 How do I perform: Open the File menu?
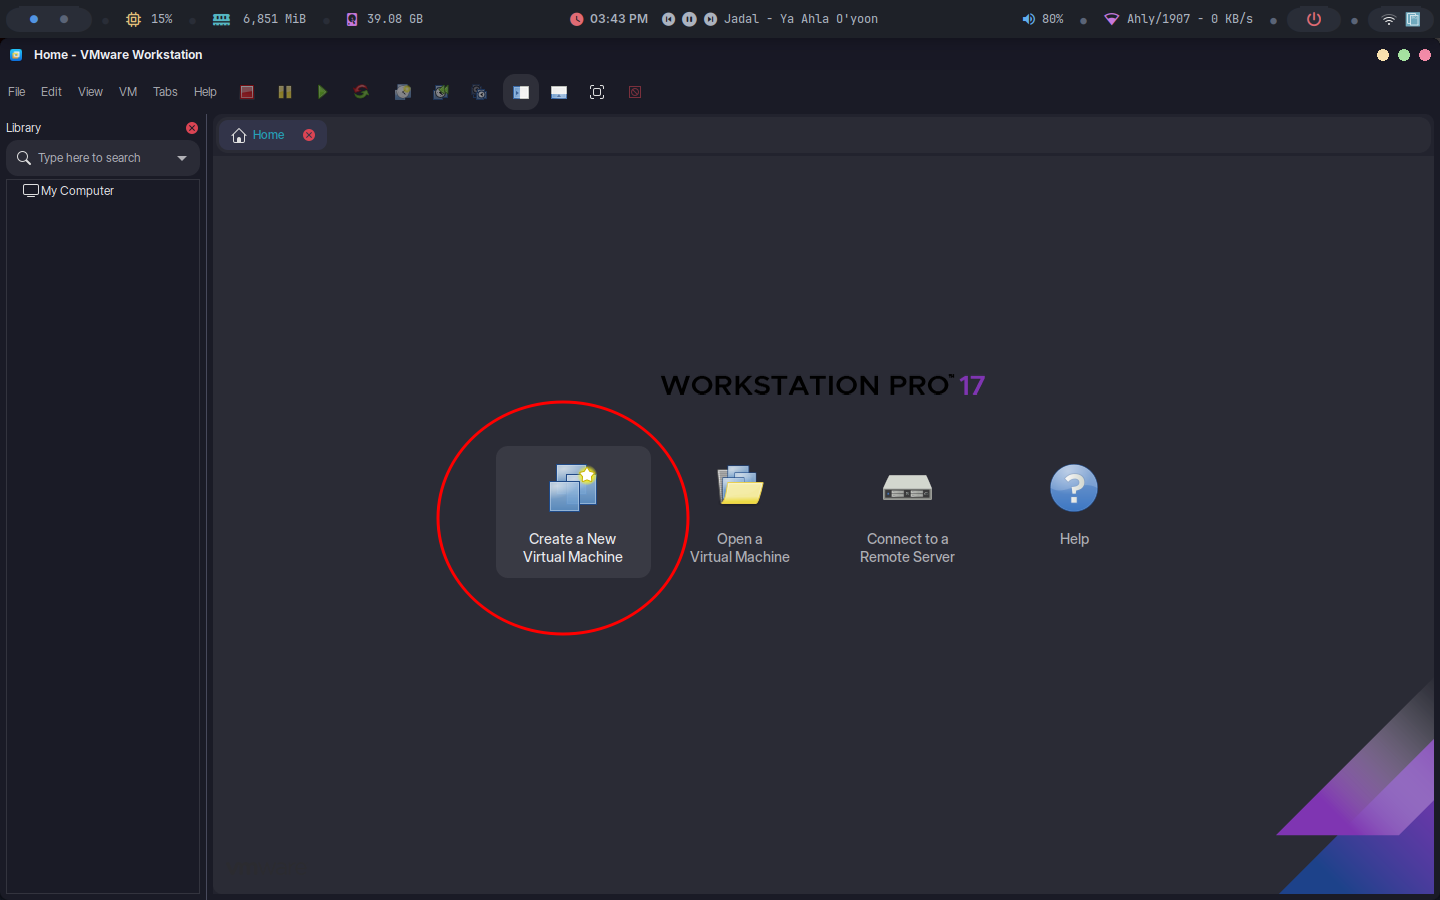[x=17, y=92]
